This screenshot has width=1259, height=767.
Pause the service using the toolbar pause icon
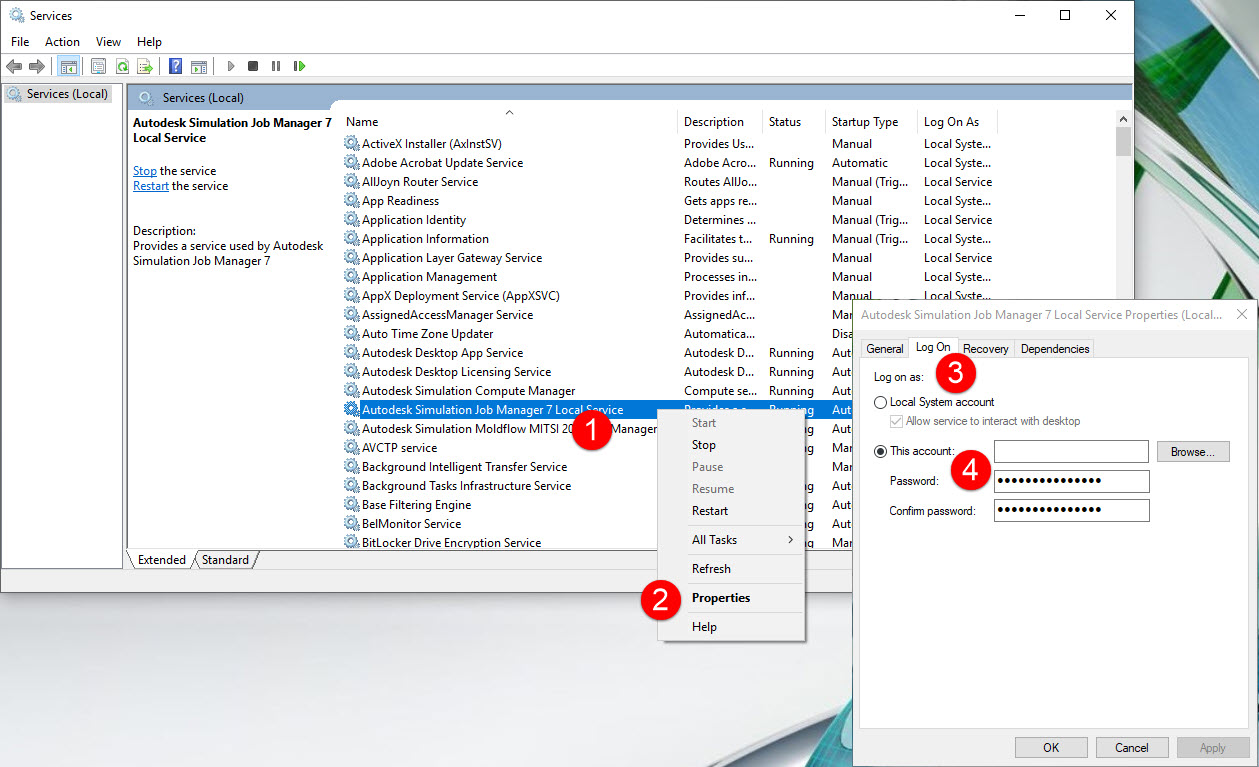pyautogui.click(x=276, y=65)
